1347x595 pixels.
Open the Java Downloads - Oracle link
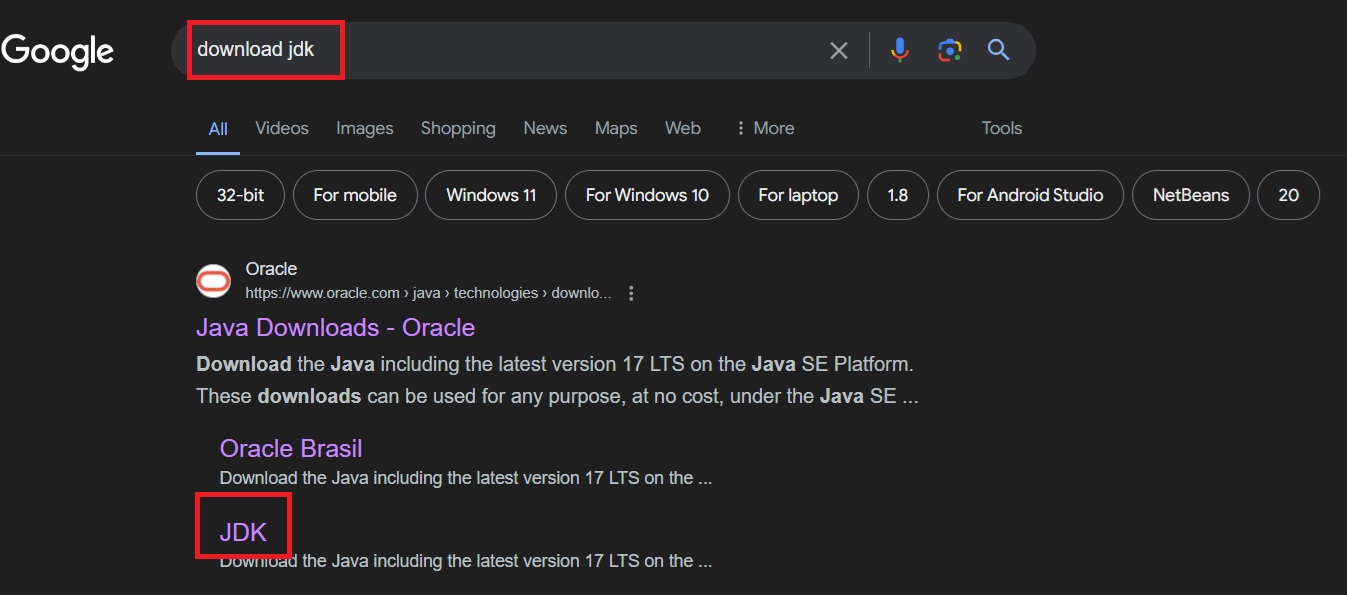(335, 327)
